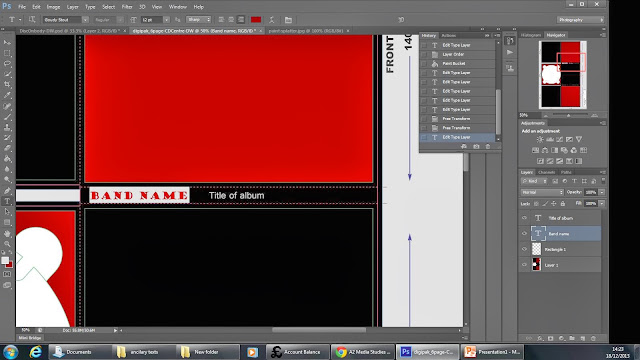The image size is (640, 360).
Task: Toggle text orientation icon in options bar
Action: (x=32, y=20)
